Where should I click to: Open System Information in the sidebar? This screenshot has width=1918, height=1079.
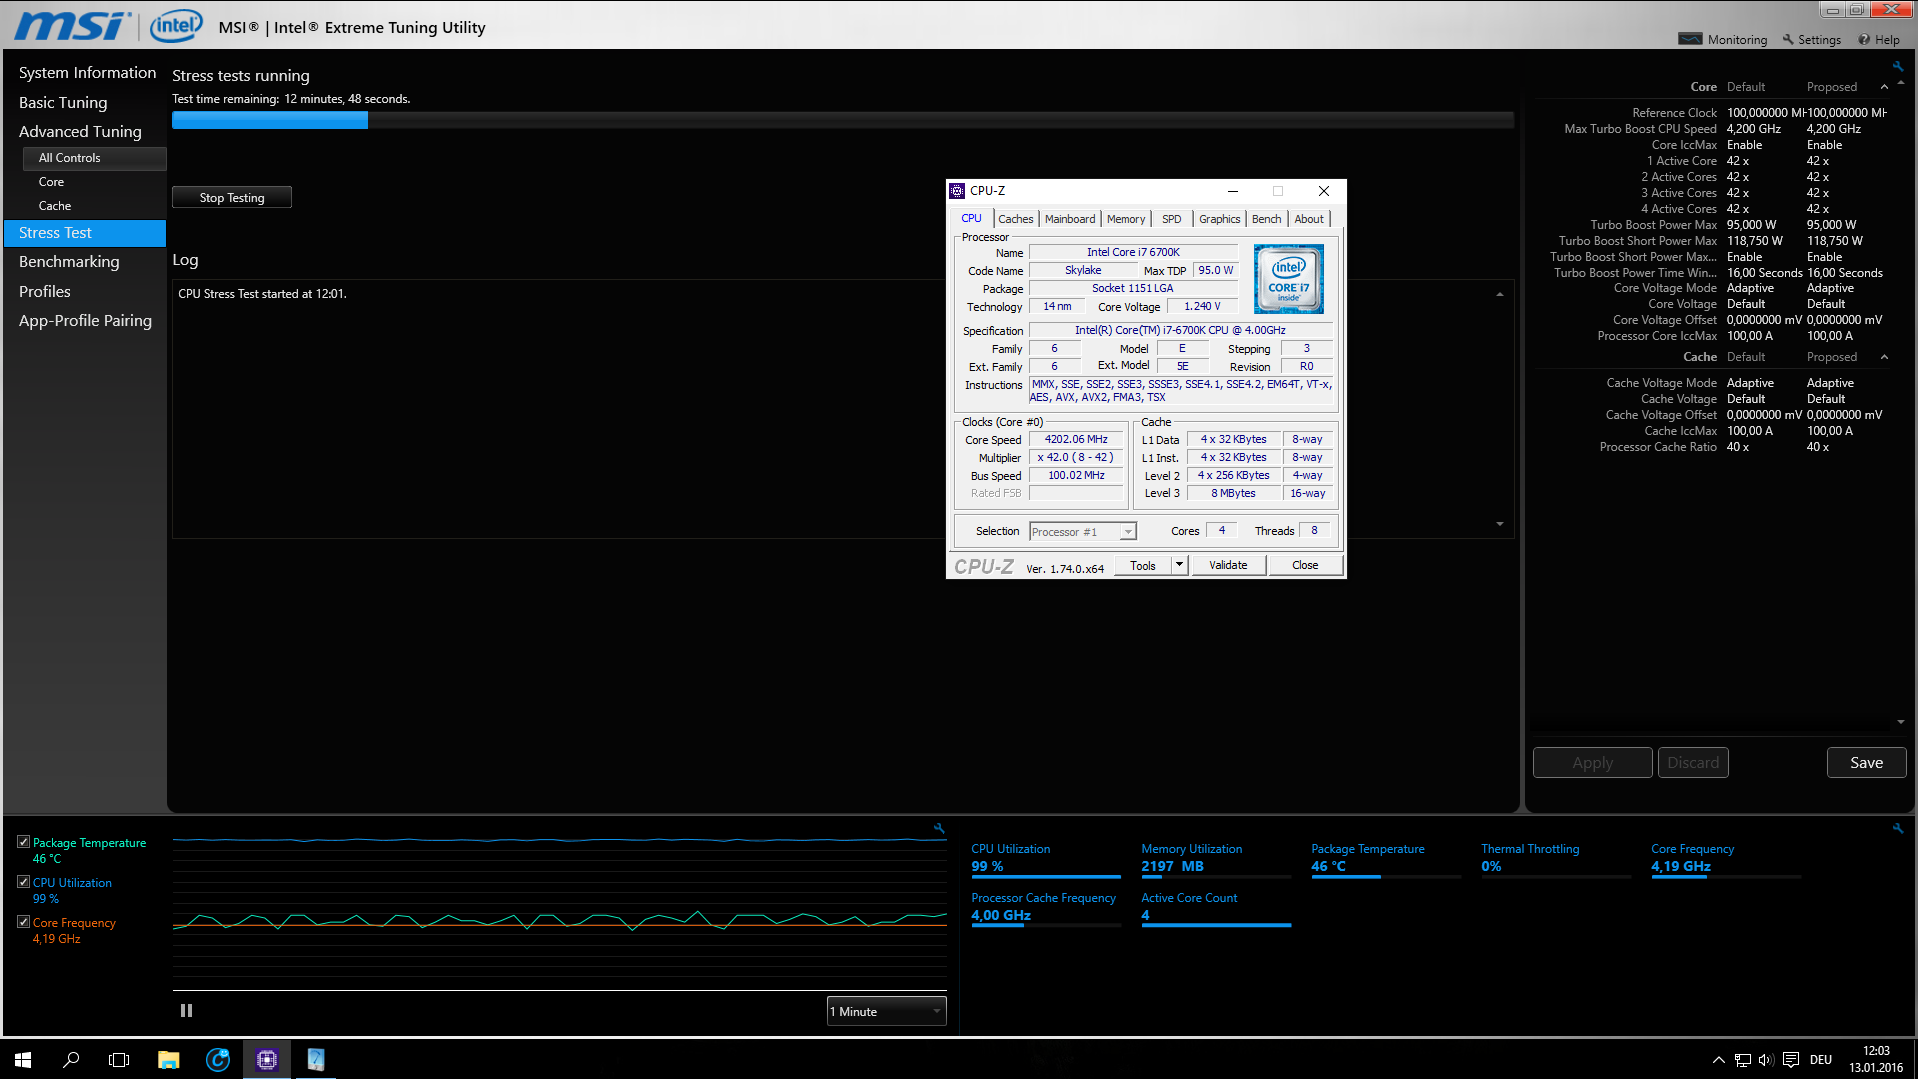click(87, 73)
